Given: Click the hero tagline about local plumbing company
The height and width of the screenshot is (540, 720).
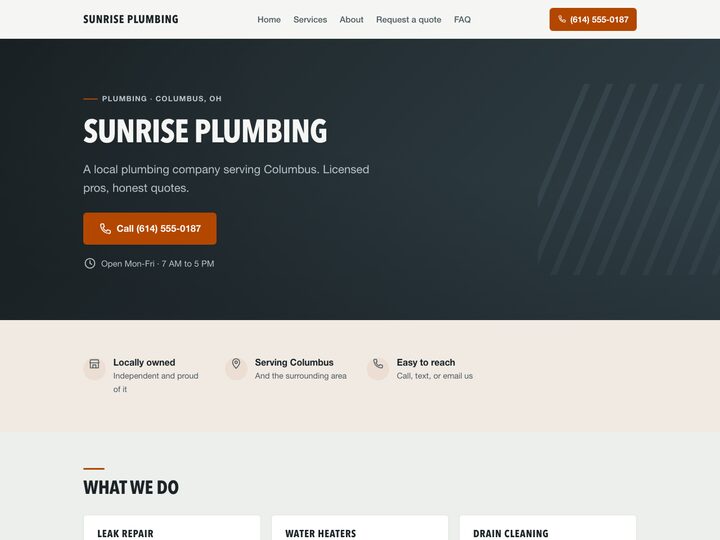Looking at the screenshot, I should 226,179.
